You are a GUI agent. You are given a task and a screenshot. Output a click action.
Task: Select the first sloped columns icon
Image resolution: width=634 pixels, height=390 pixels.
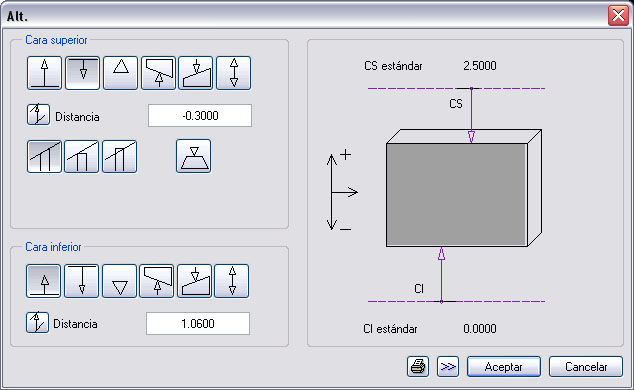[44, 156]
